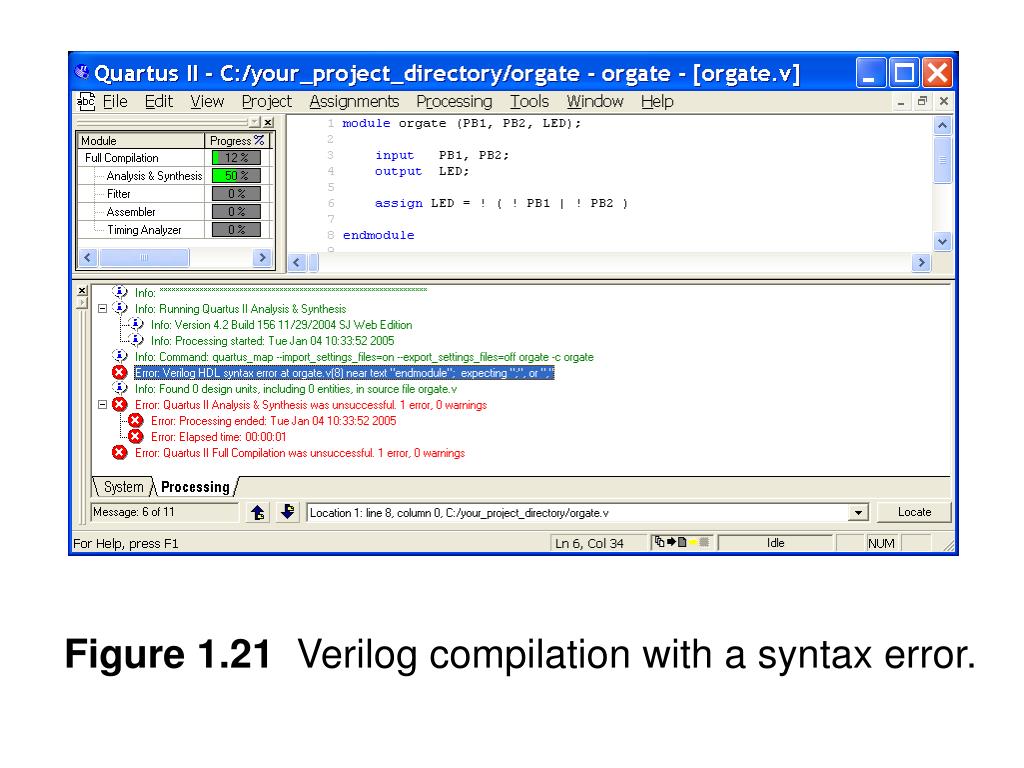Click status panel scroll right arrow
Screen dimensions: 1024x768
(262, 257)
